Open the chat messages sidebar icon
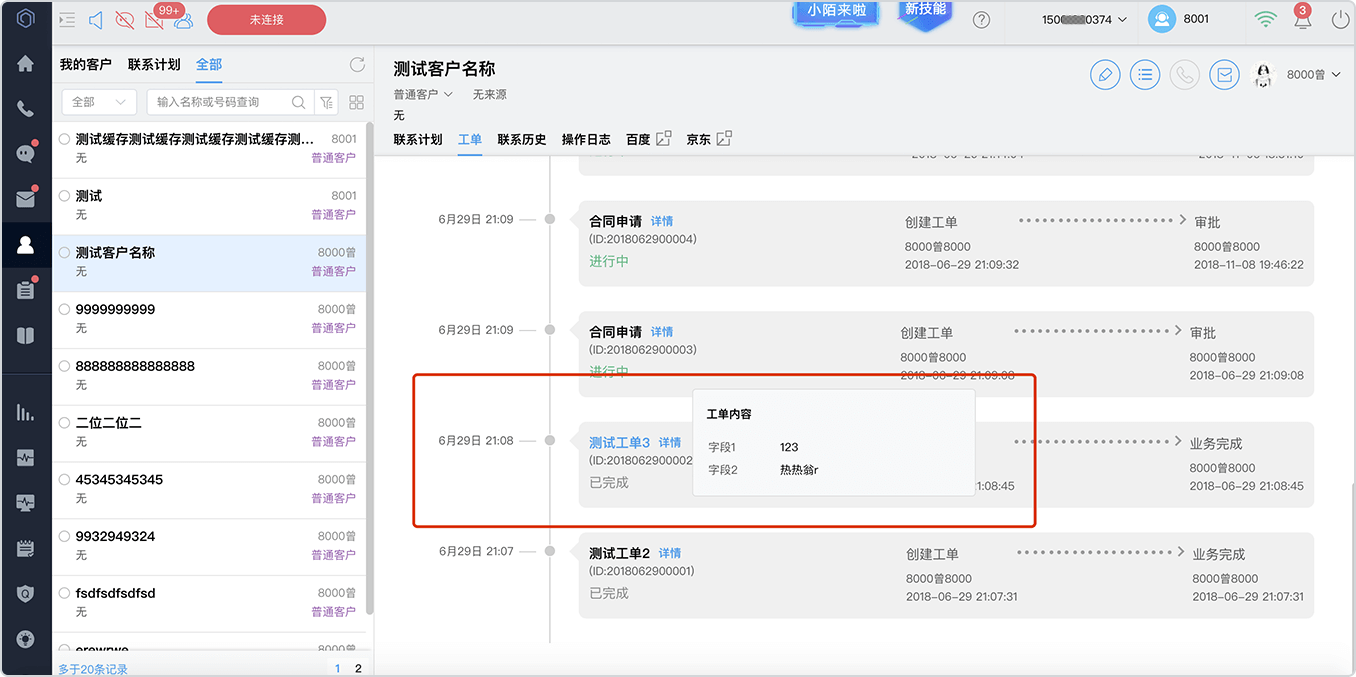 (25, 154)
